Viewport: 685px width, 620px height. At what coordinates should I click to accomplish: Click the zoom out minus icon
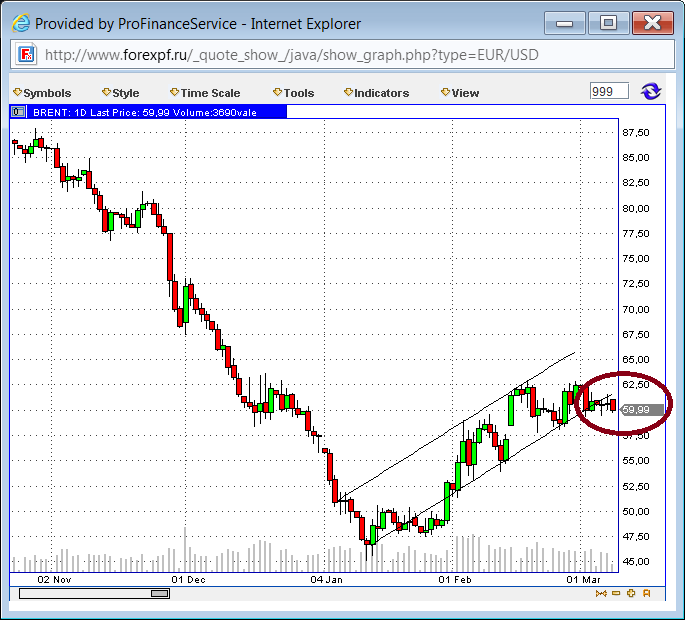[x=616, y=593]
